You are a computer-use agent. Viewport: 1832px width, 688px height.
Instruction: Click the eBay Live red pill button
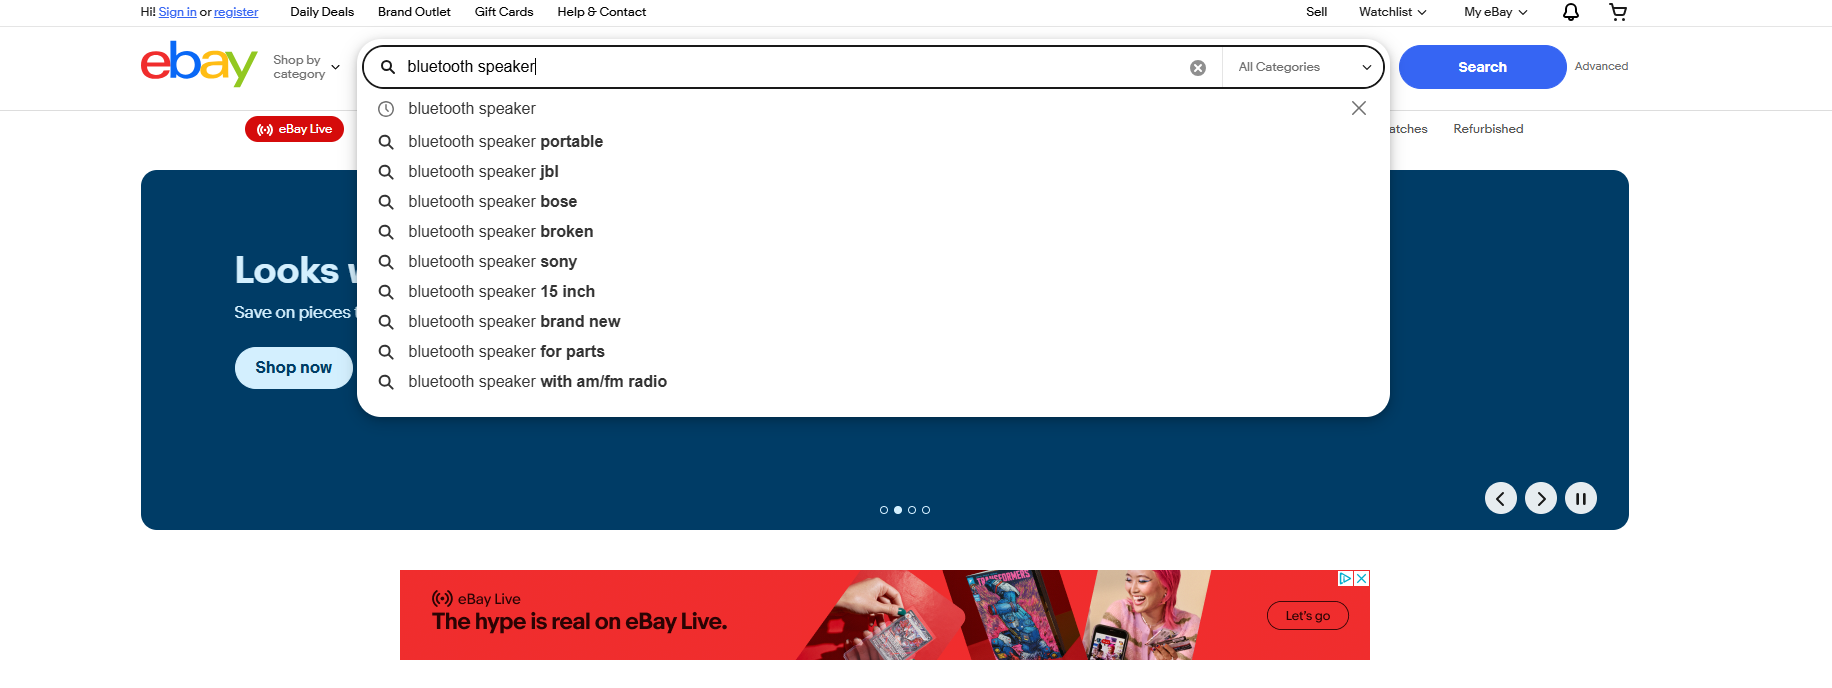[x=294, y=129]
